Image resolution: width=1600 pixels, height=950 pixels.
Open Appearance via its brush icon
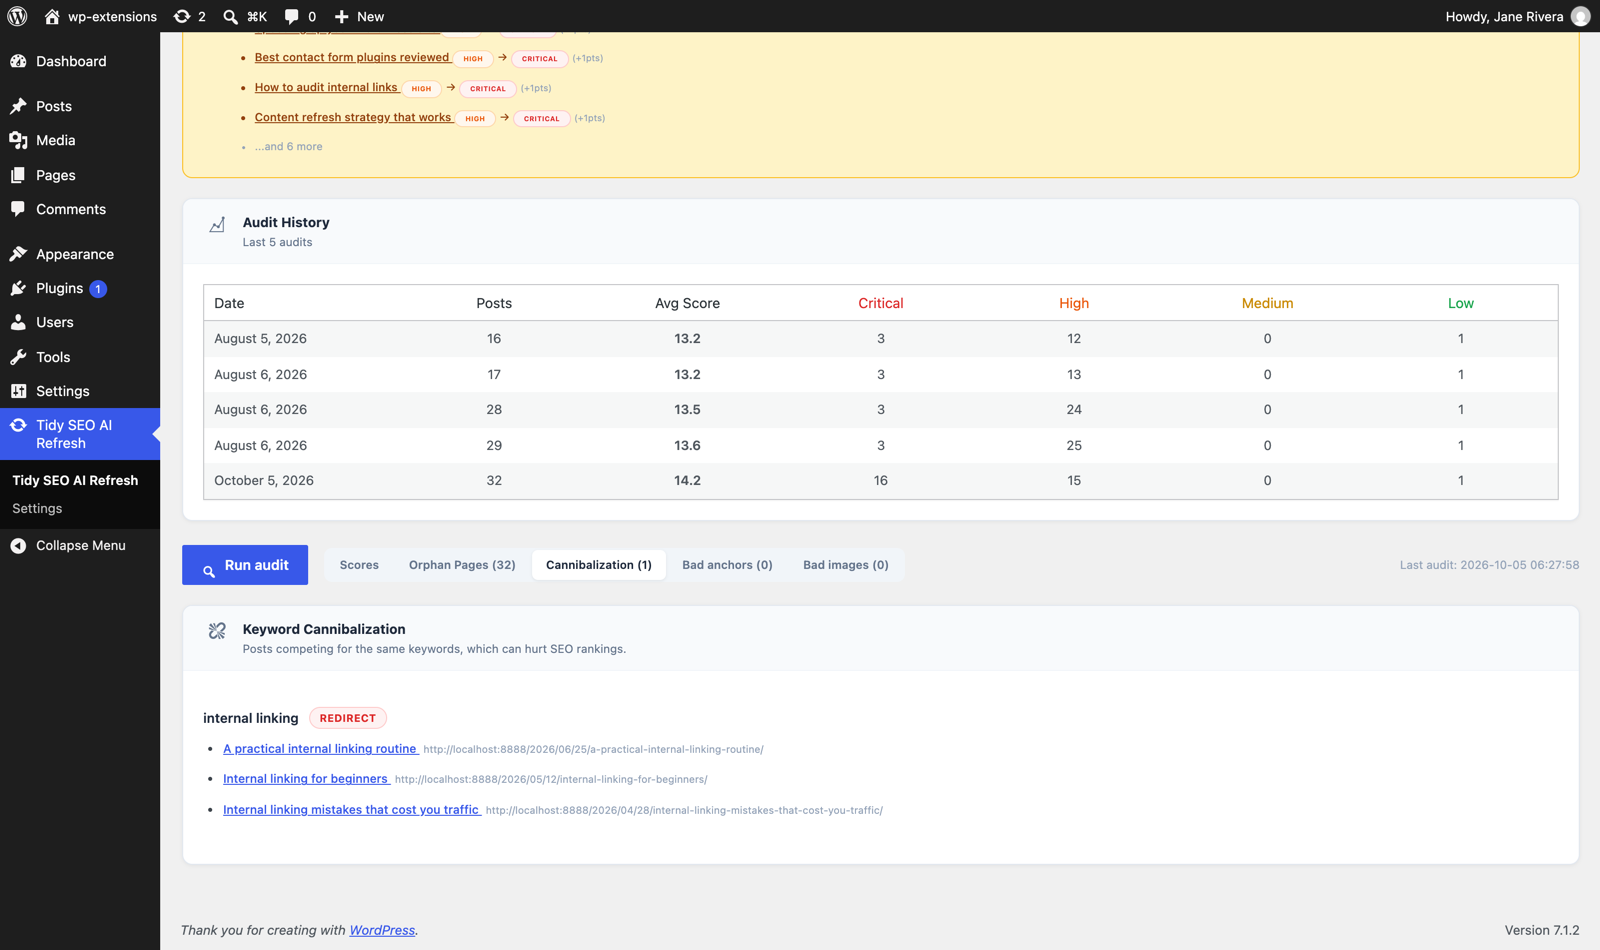coord(18,254)
